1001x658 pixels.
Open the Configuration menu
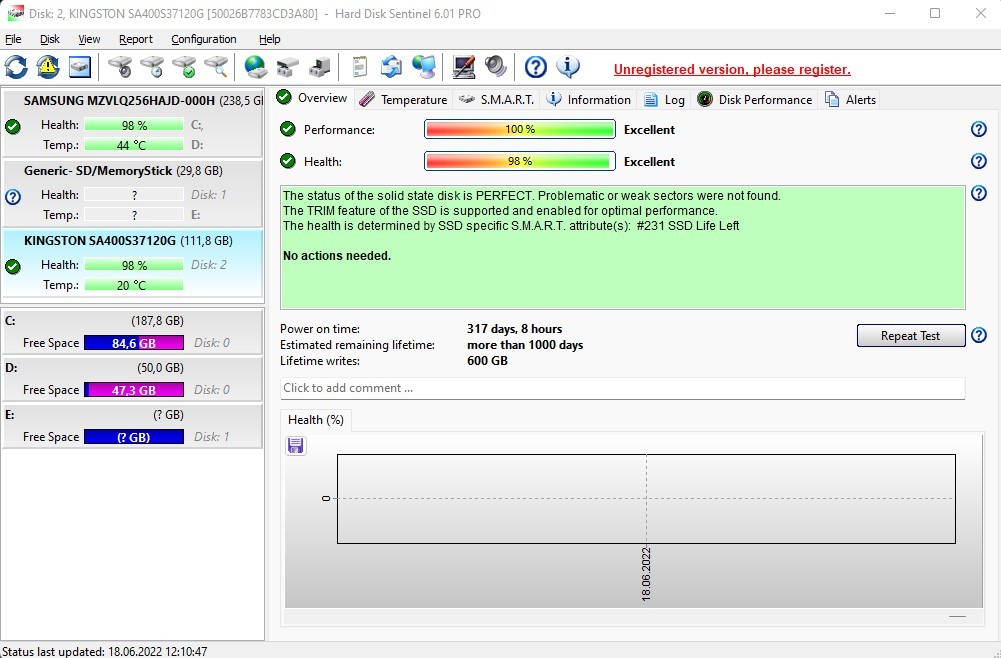pos(204,39)
